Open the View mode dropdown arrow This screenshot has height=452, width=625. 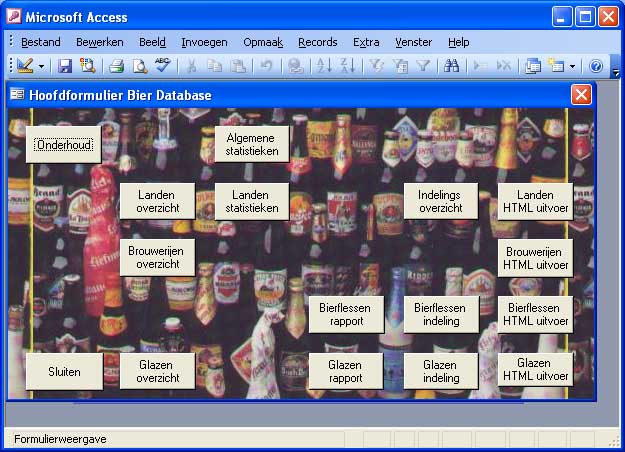click(x=41, y=66)
